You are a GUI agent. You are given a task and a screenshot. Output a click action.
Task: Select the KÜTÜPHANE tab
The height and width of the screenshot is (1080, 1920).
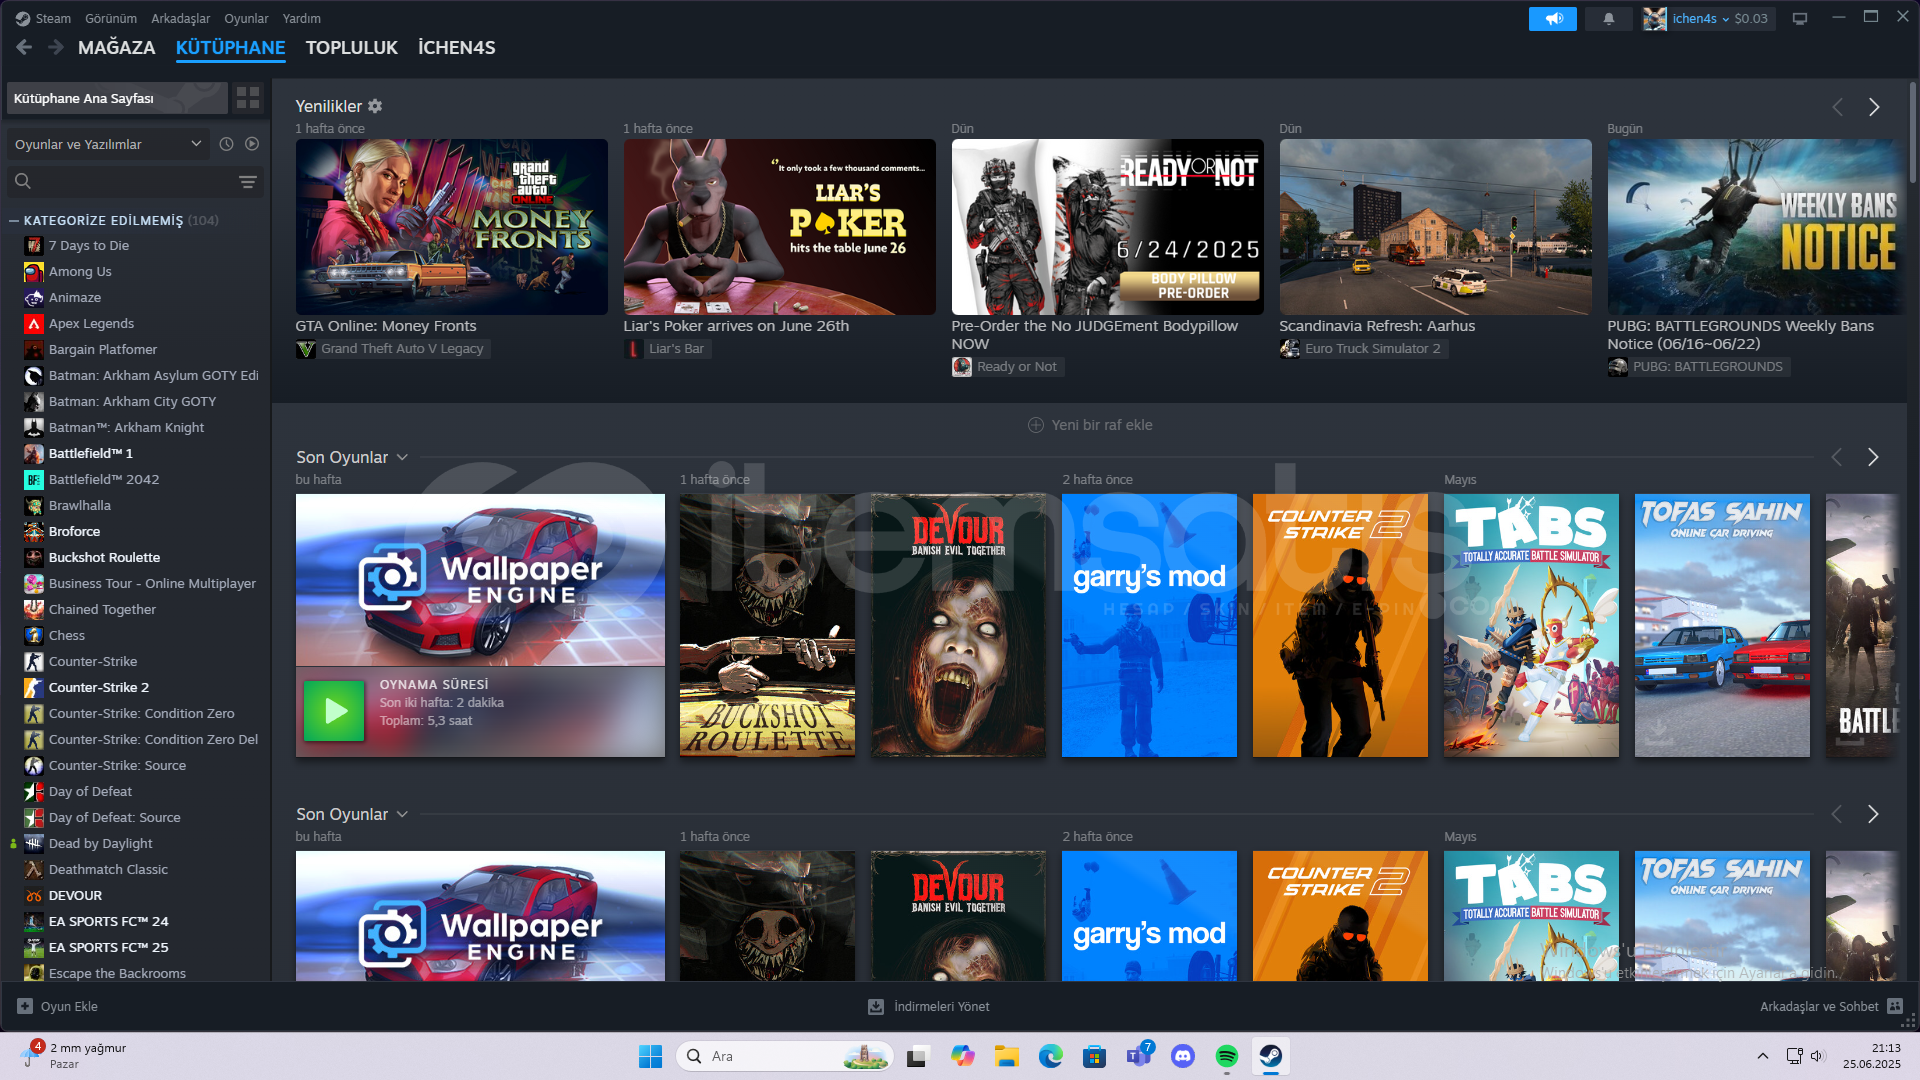coord(230,47)
